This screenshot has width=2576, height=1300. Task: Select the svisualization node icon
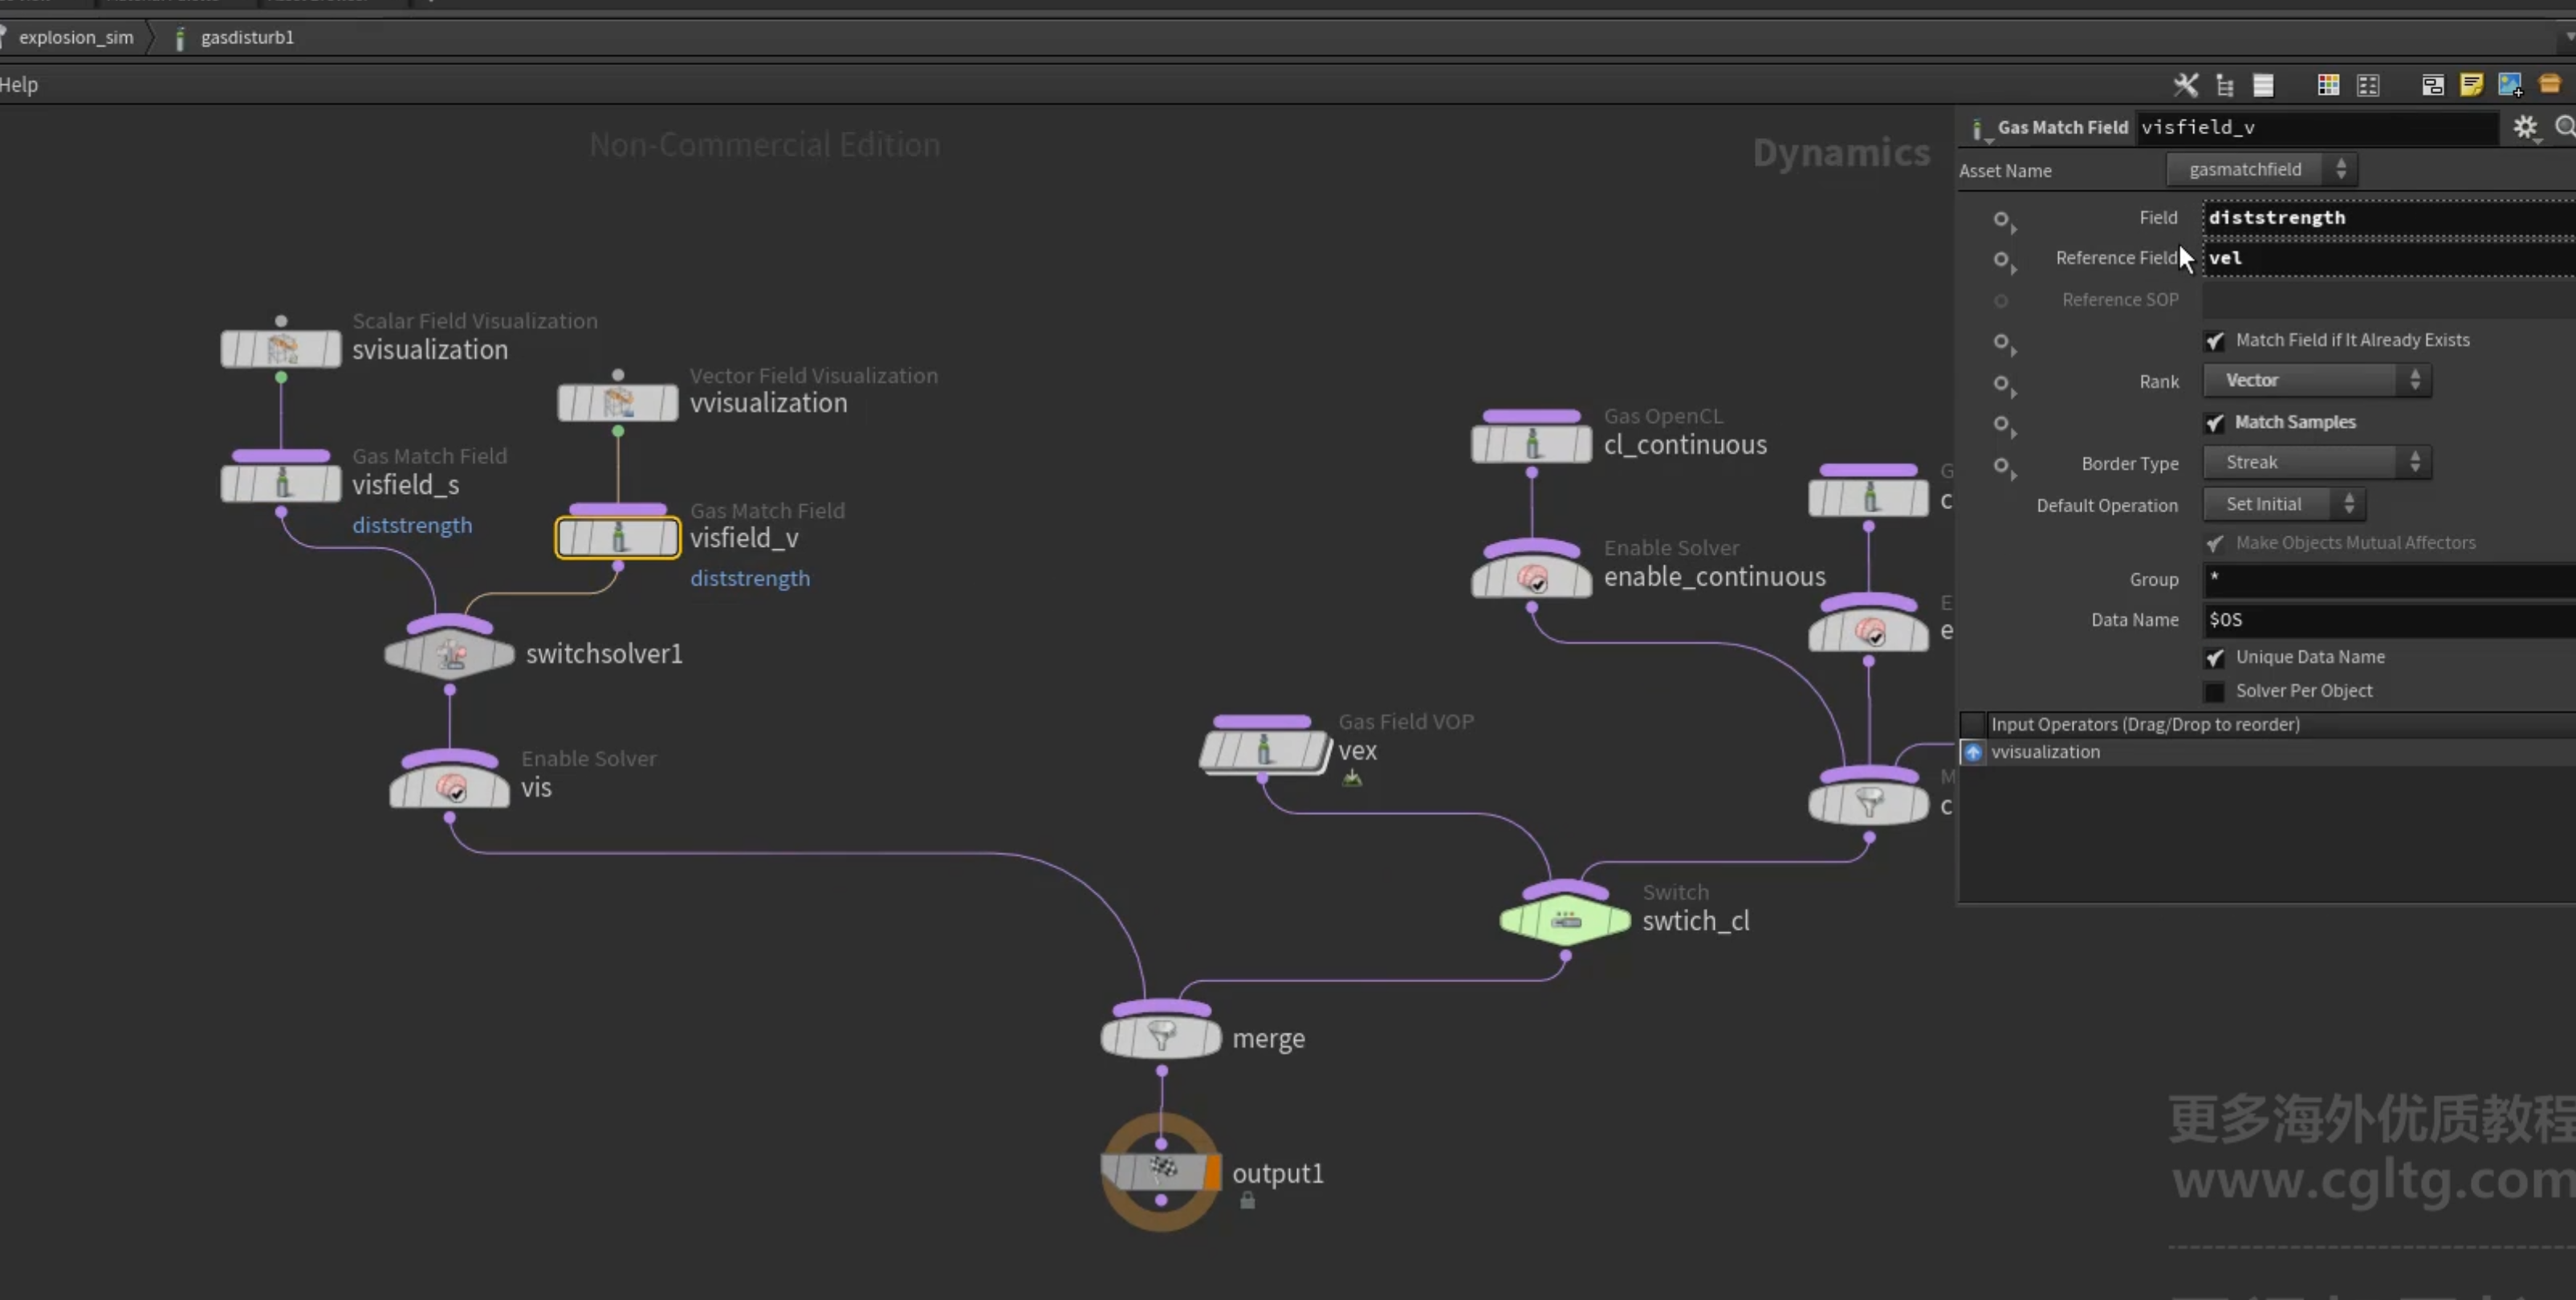coord(281,349)
